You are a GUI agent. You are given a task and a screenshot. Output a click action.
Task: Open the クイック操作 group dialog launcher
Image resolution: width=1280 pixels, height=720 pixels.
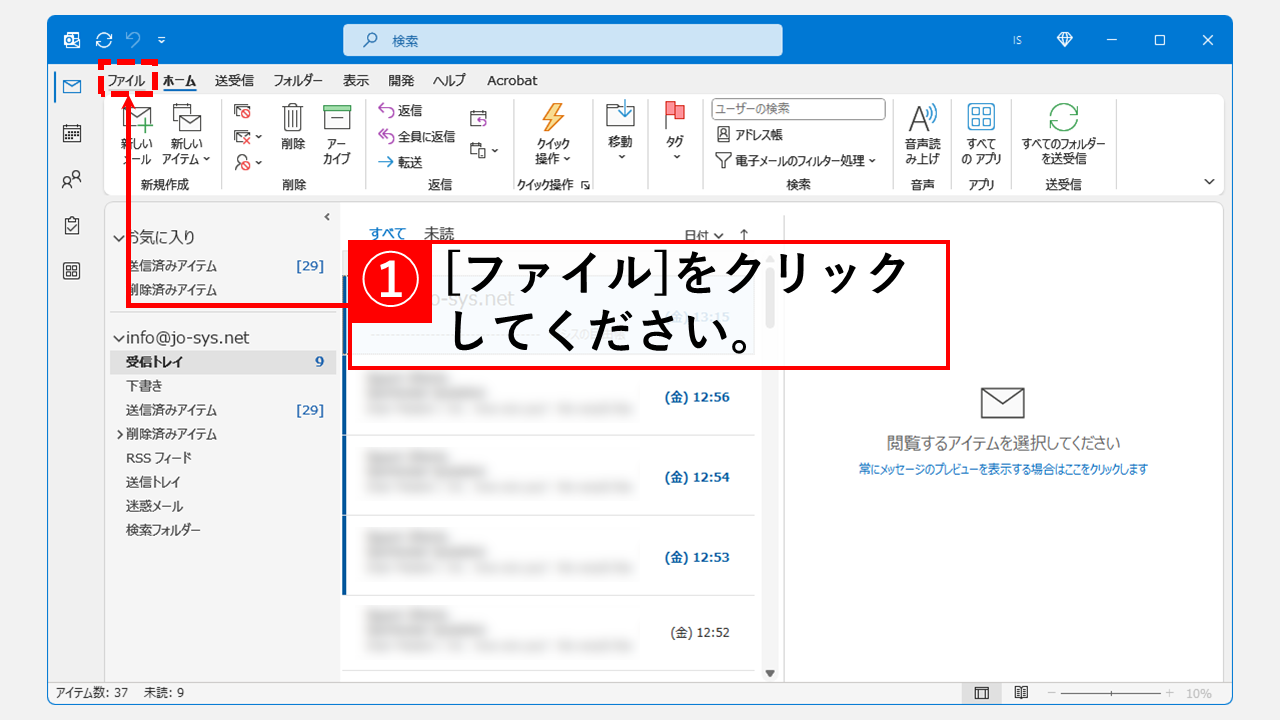click(585, 185)
